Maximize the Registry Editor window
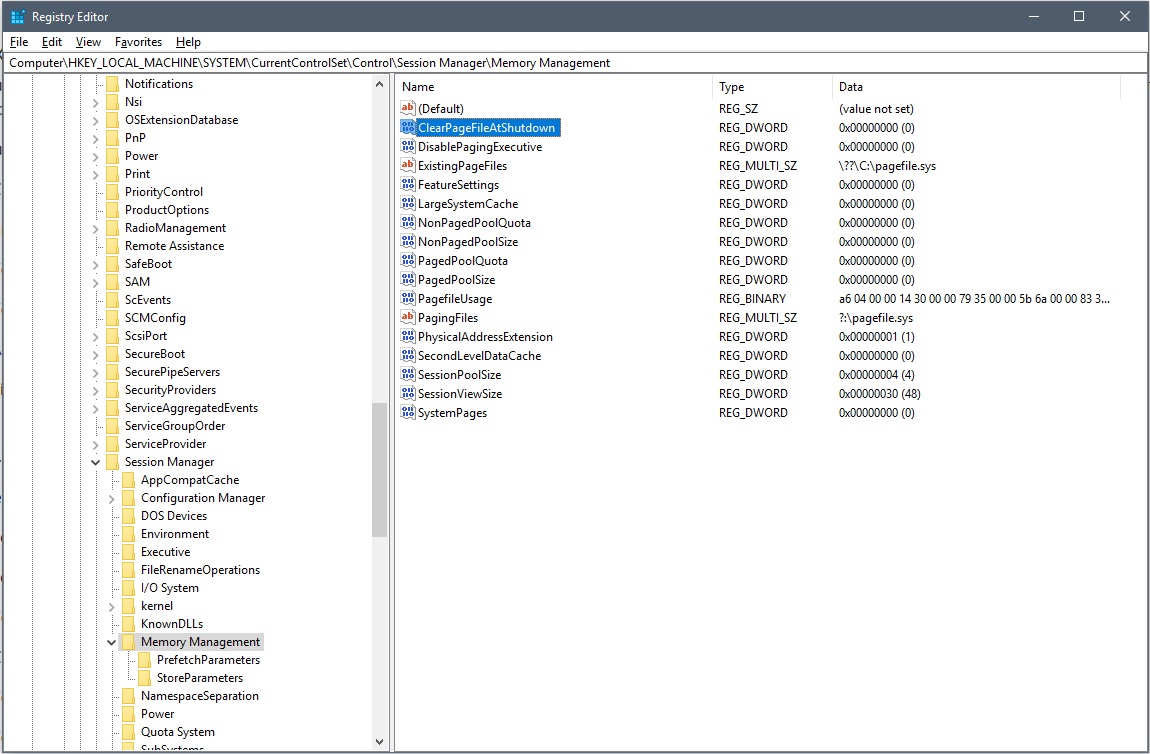The width and height of the screenshot is (1150, 754). pyautogui.click(x=1079, y=16)
